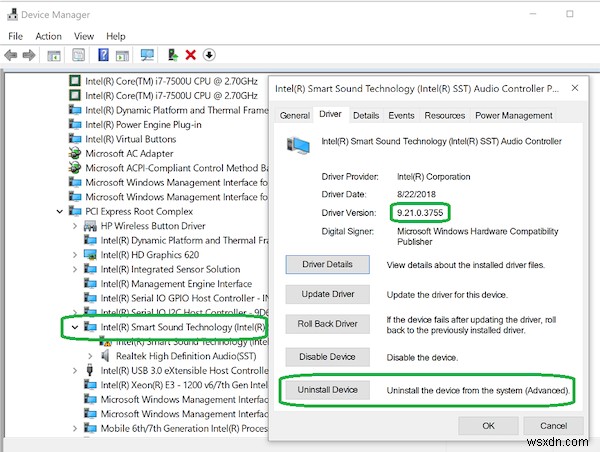Click the Update Driver button

click(328, 294)
